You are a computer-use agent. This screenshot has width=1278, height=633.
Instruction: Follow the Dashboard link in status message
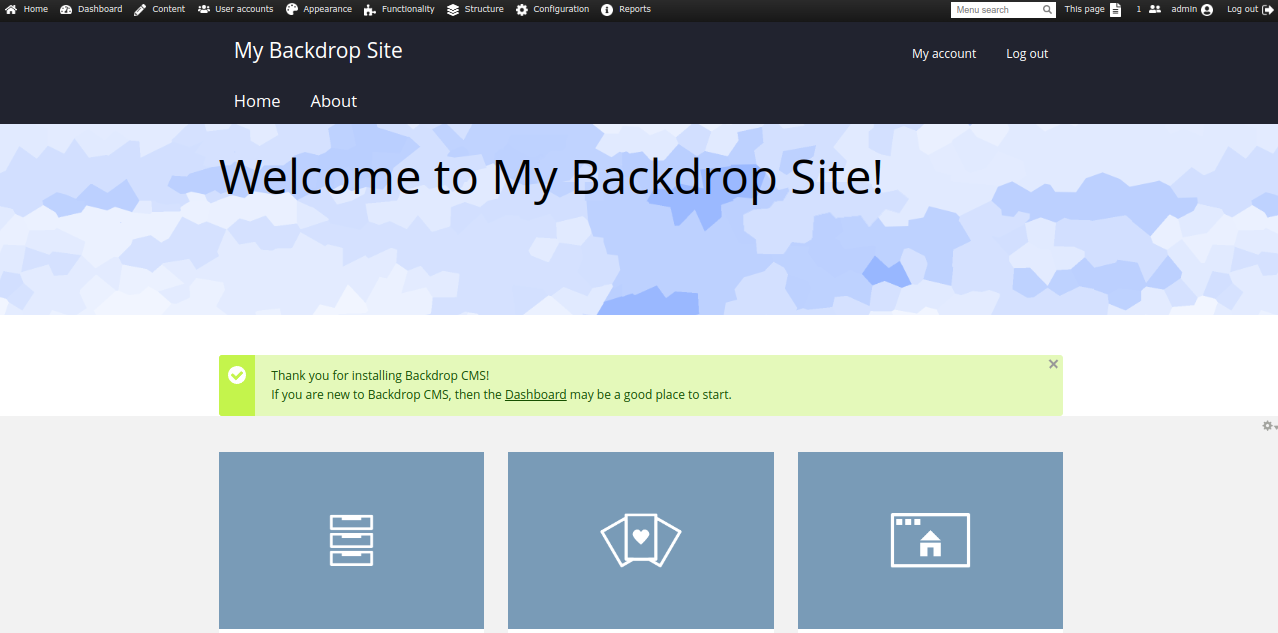(x=535, y=395)
